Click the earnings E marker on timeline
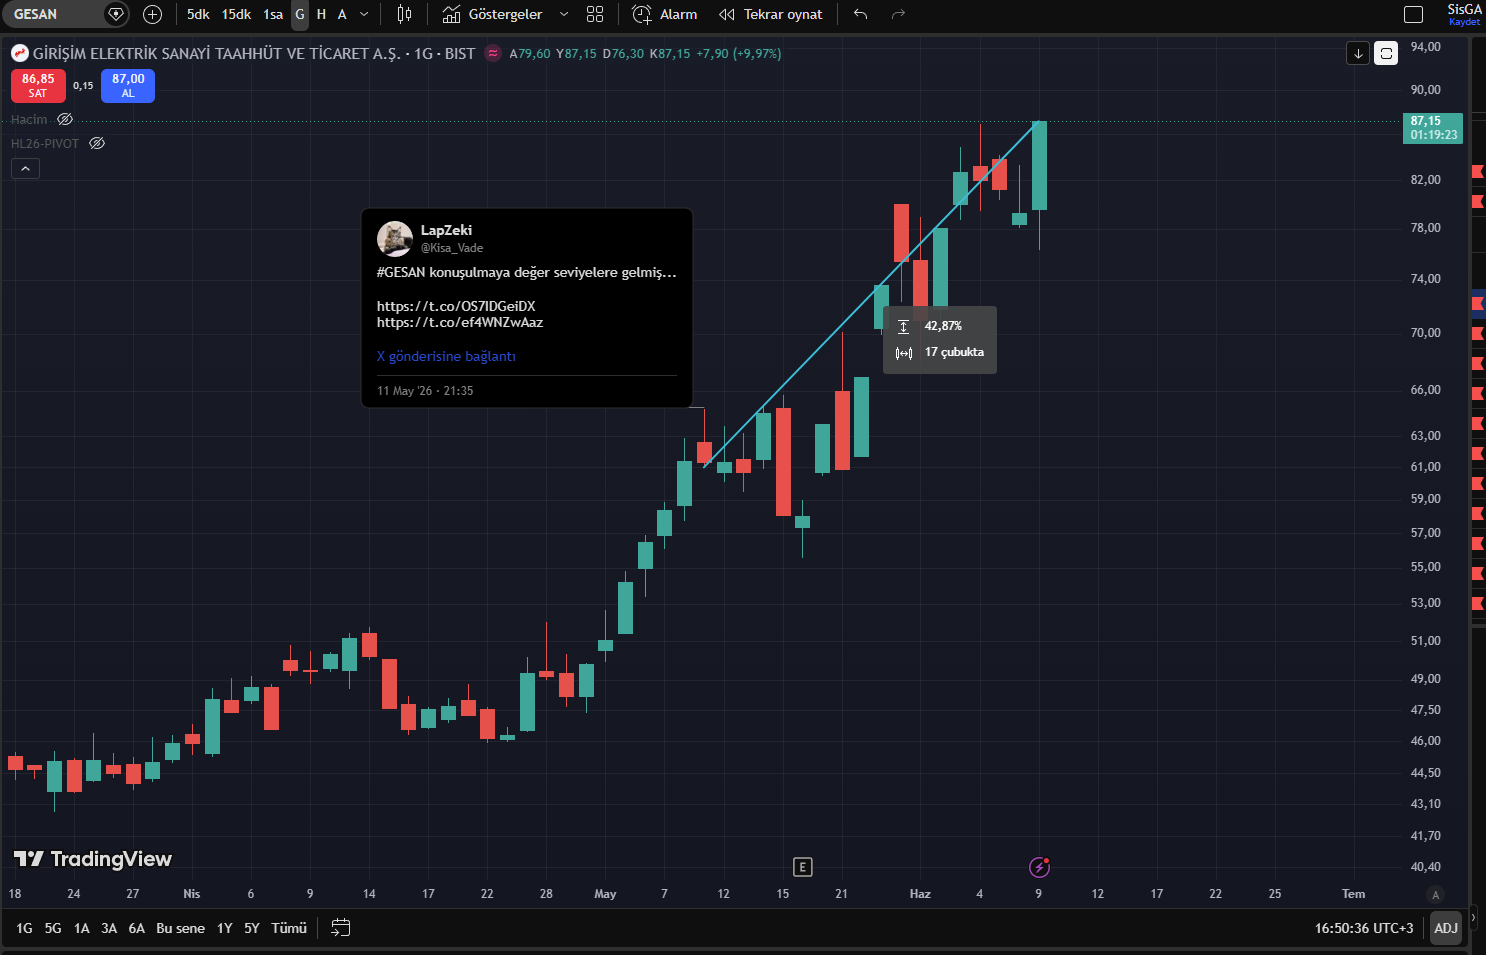The height and width of the screenshot is (955, 1486). click(802, 867)
